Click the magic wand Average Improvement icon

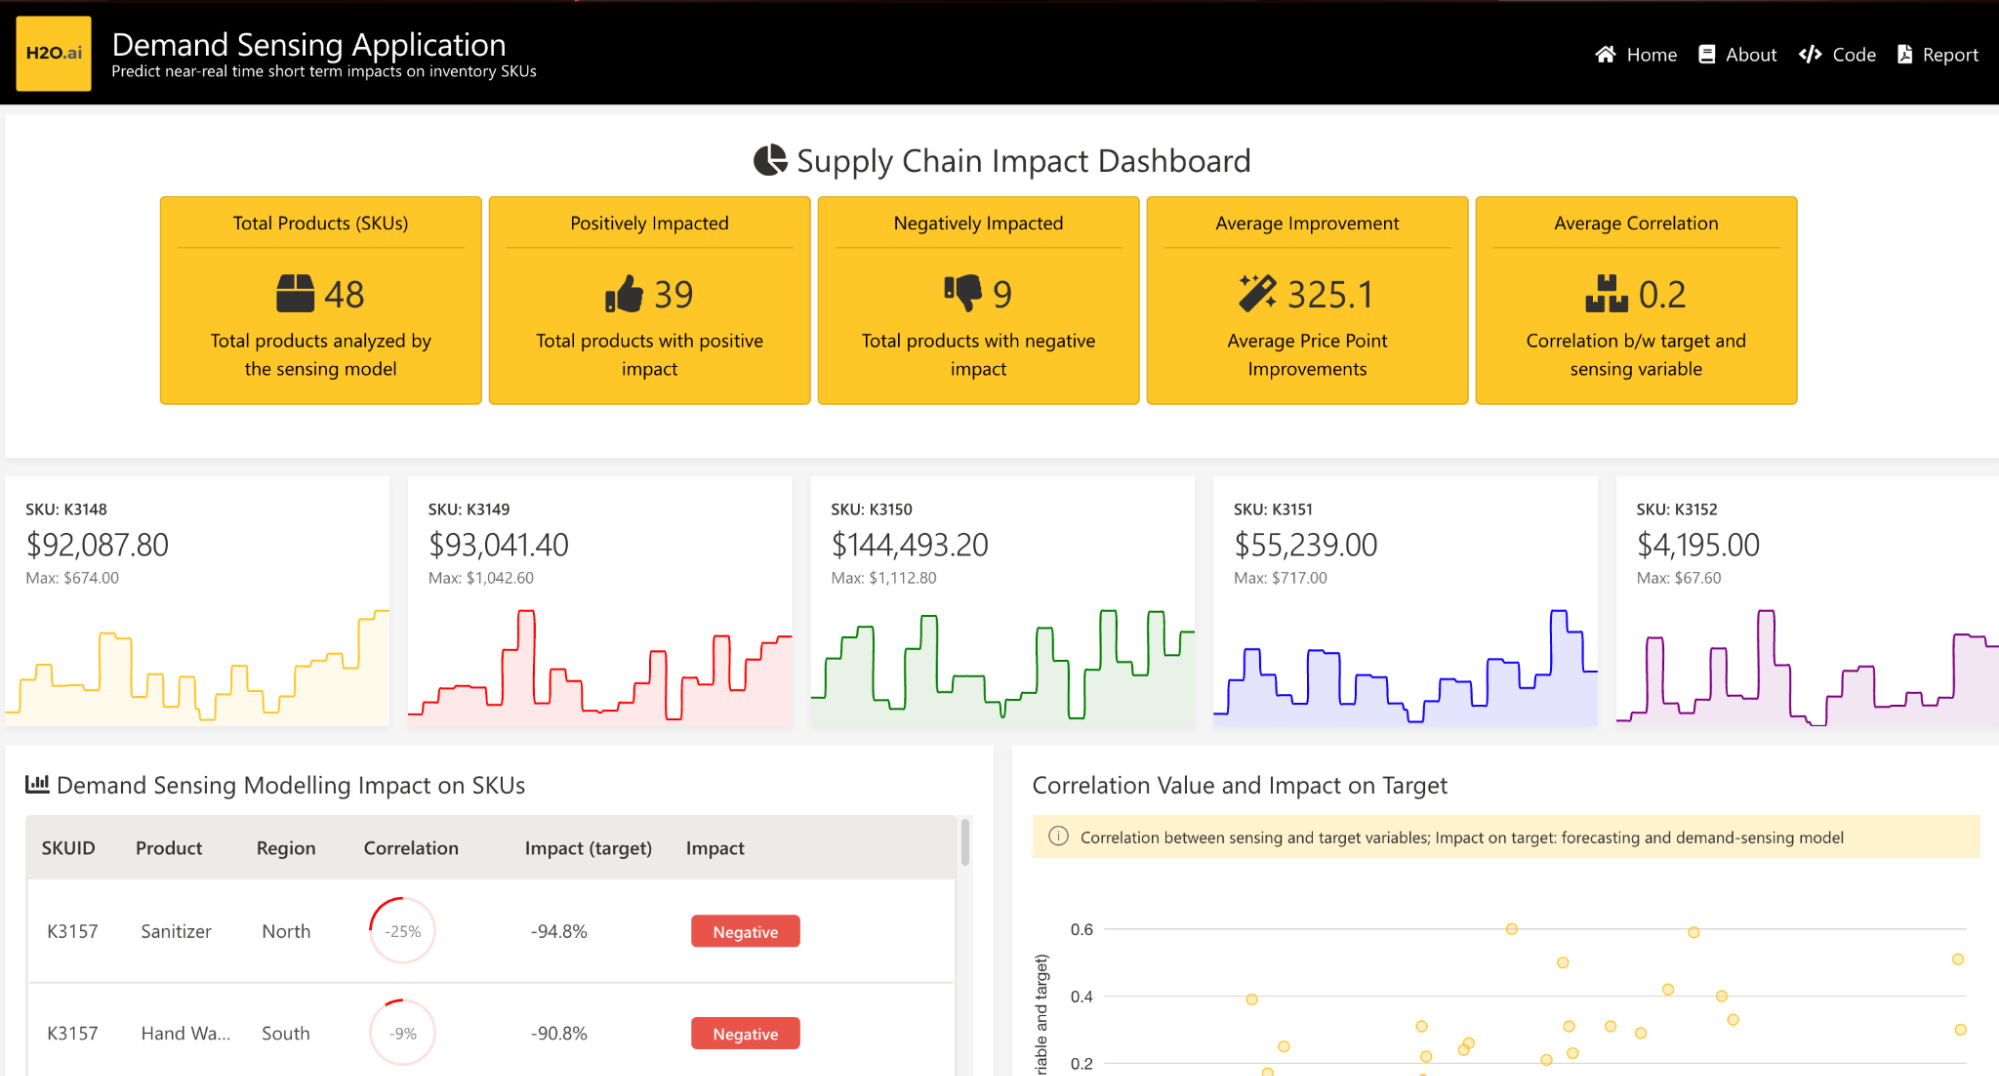tap(1257, 293)
